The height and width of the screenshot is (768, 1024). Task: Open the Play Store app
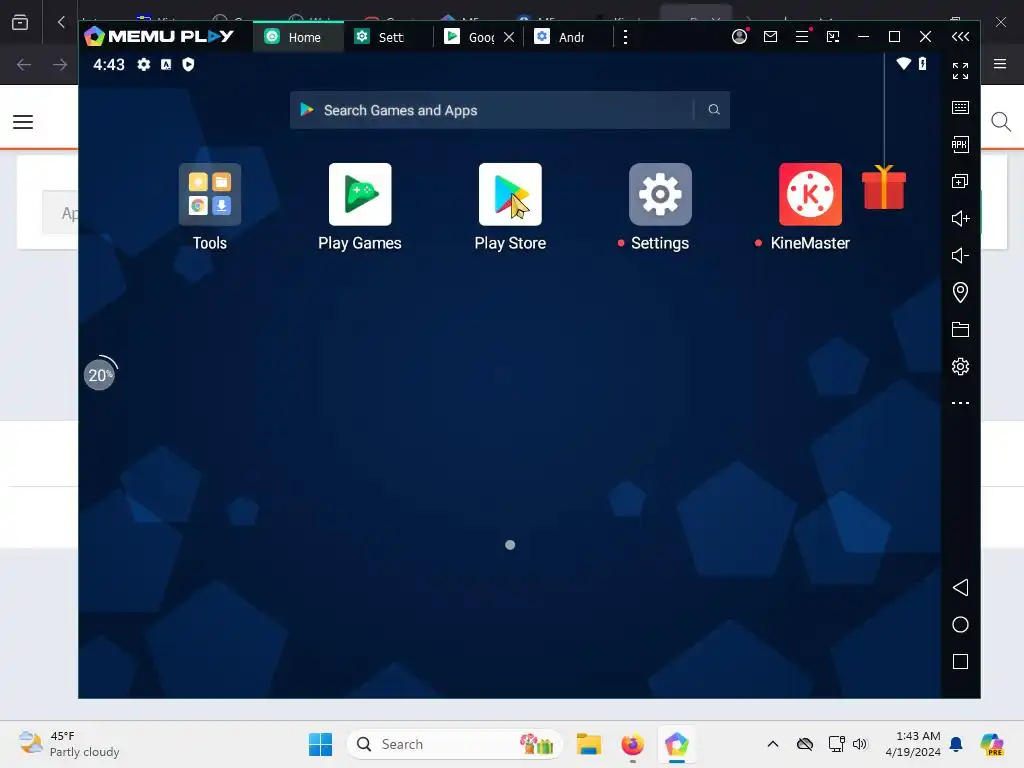510,194
